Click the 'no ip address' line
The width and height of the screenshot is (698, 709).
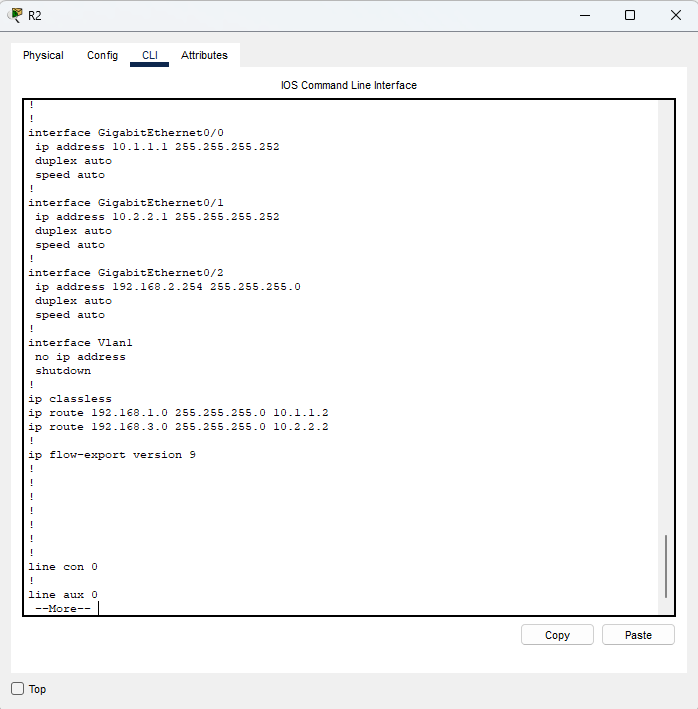(80, 357)
